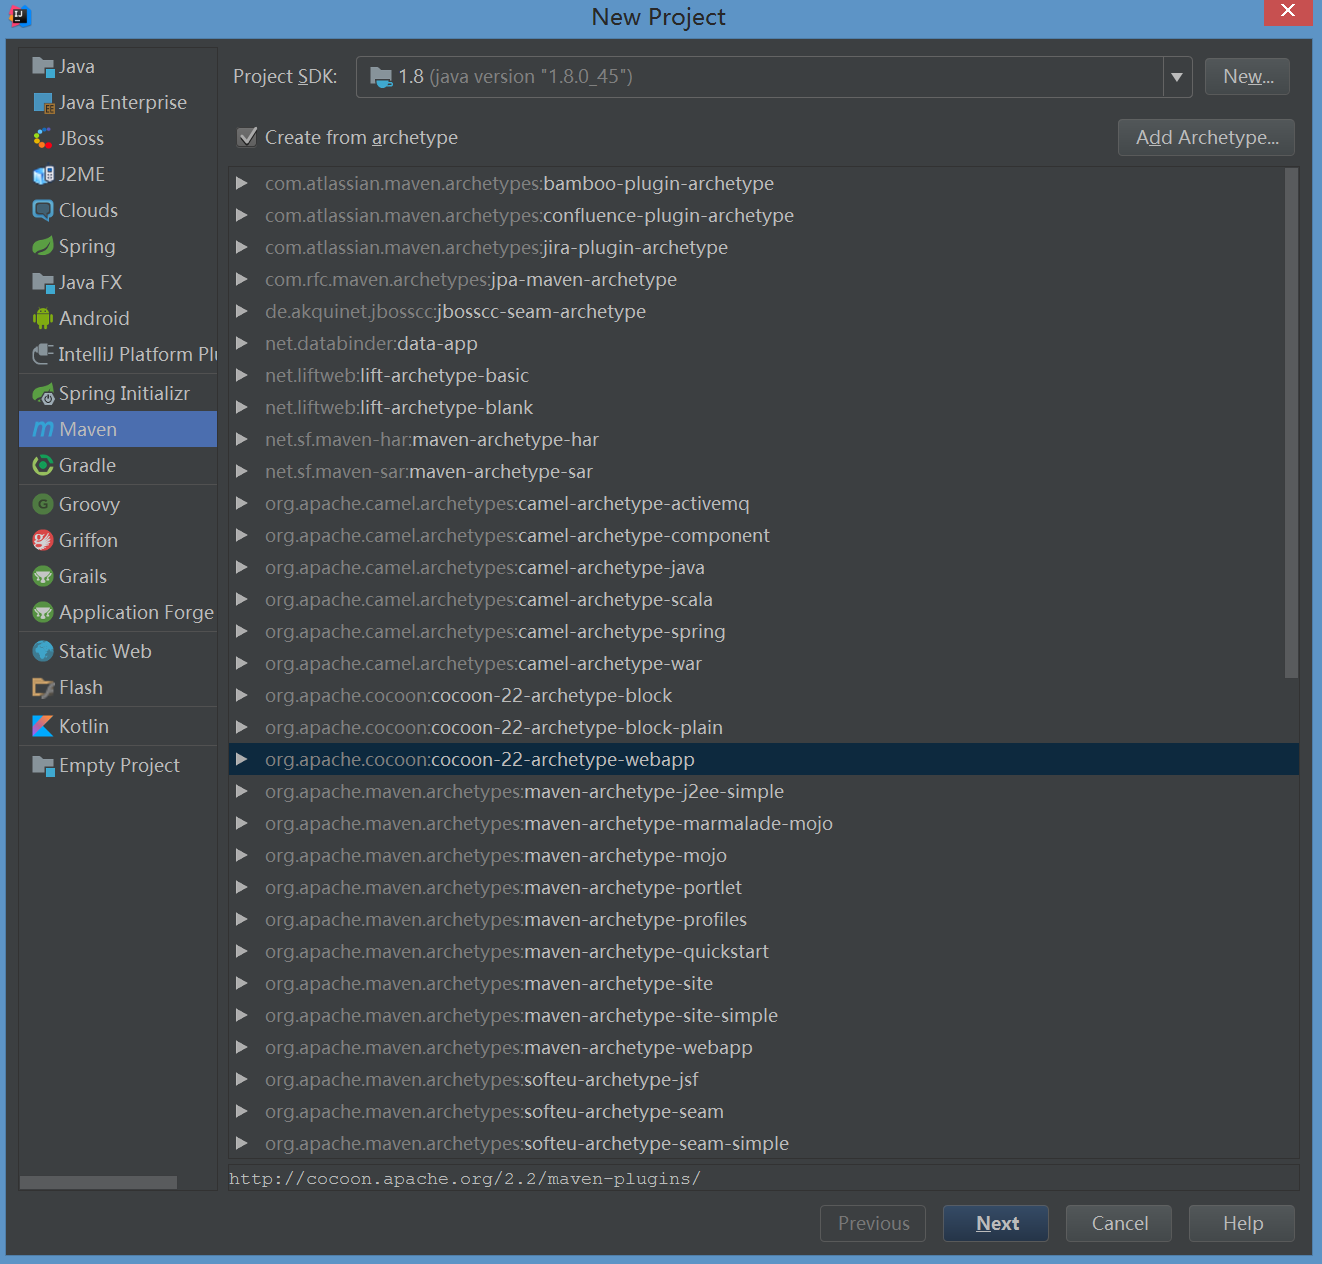1322x1264 pixels.
Task: Click the Grails icon
Action: pos(43,577)
